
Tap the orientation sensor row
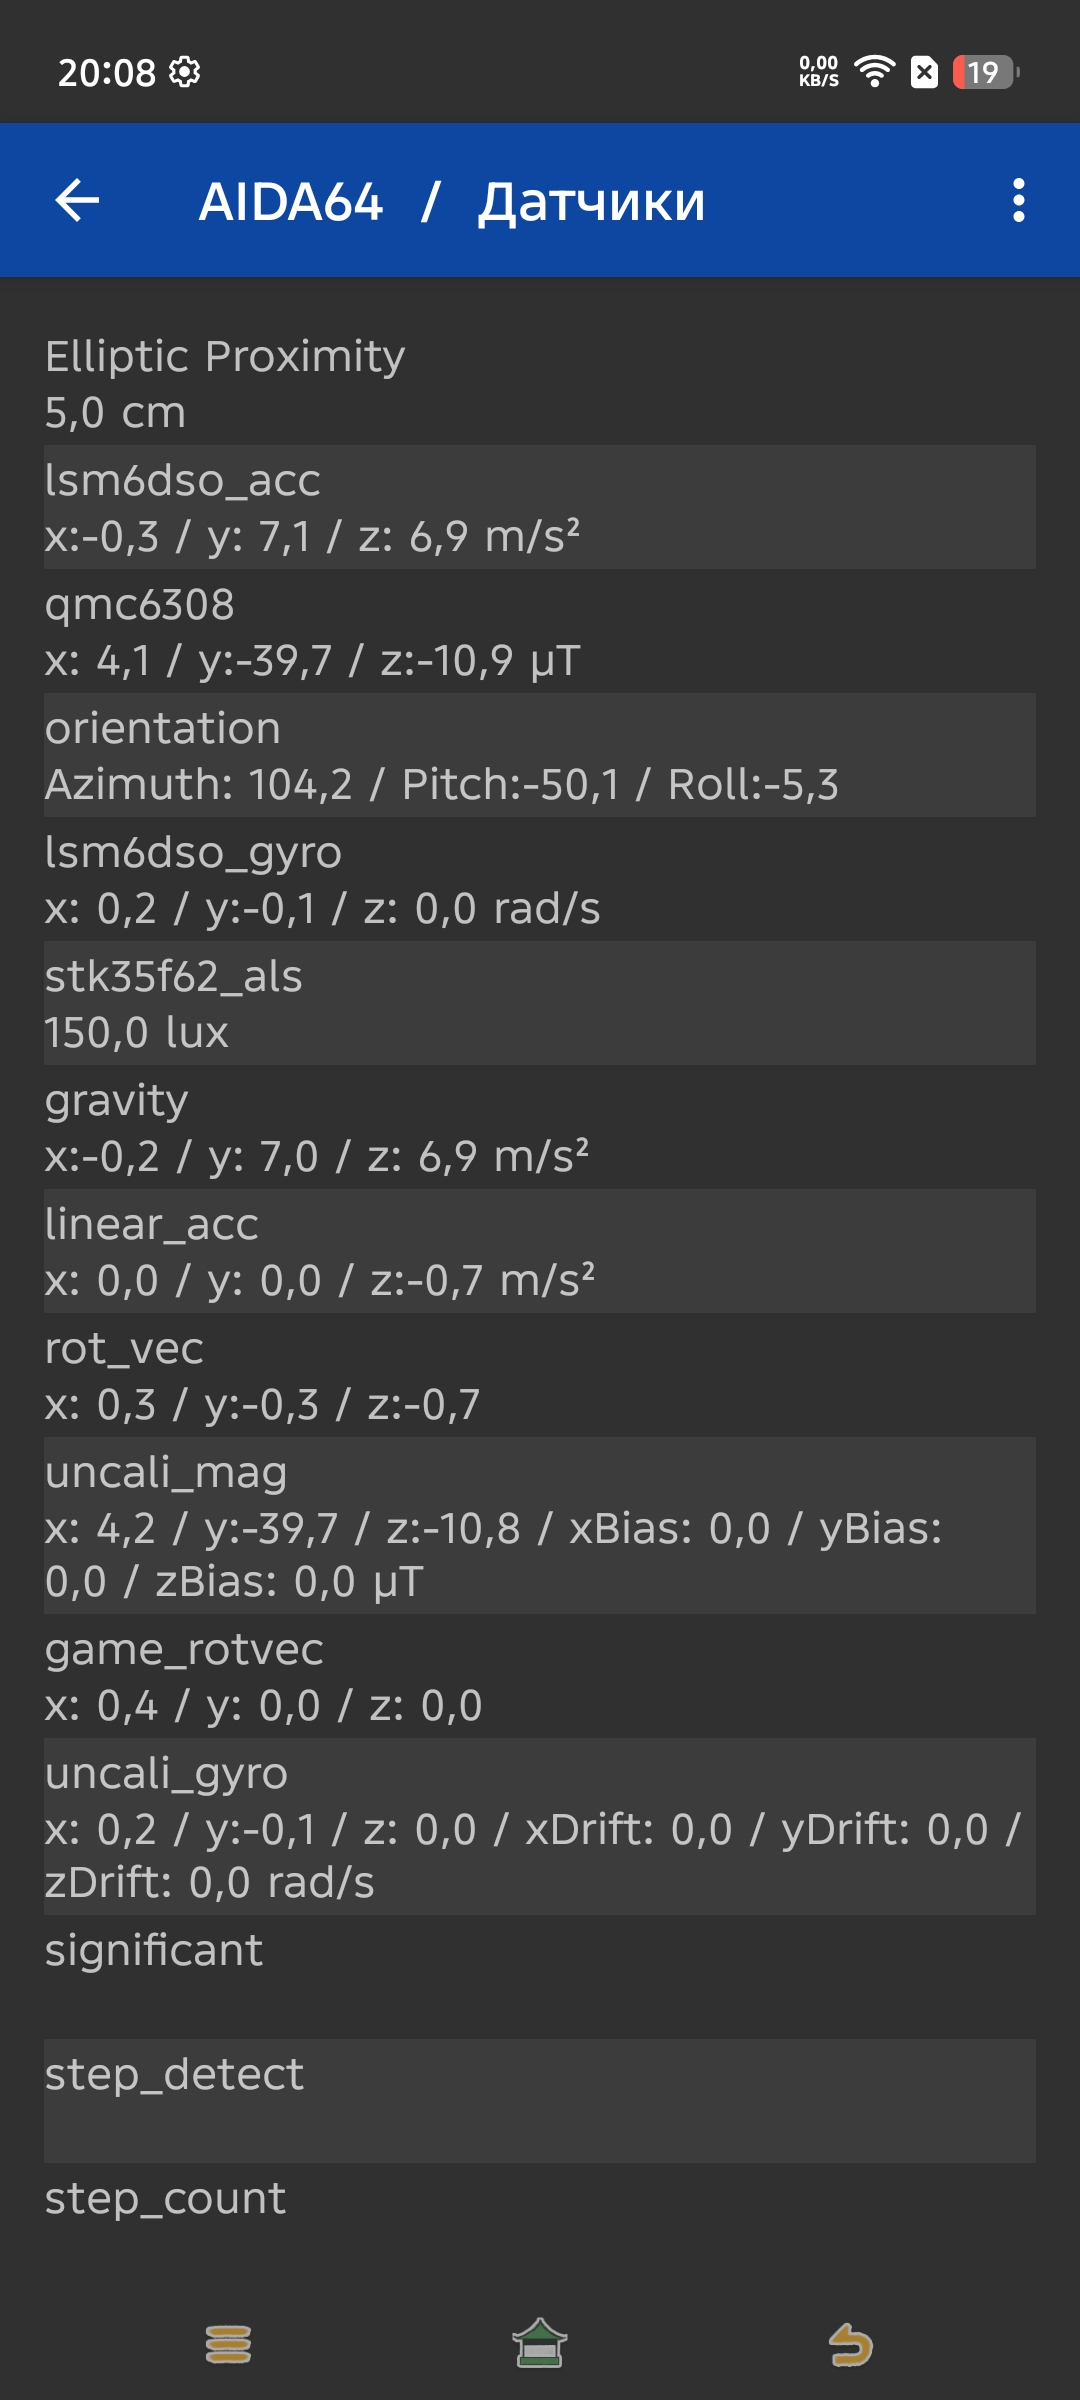click(540, 756)
